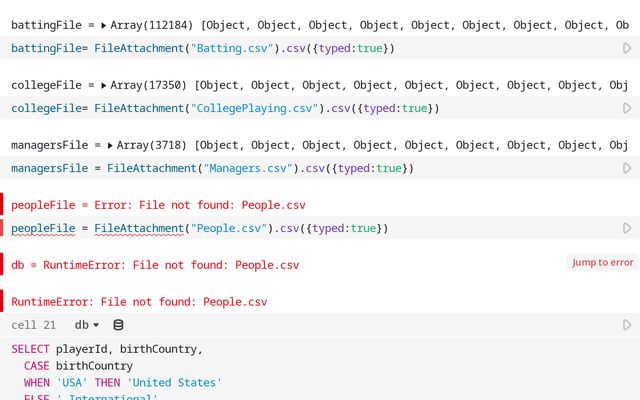Run the peopleFile cell with play icon
Viewport: 640px width, 400px height.
(627, 228)
